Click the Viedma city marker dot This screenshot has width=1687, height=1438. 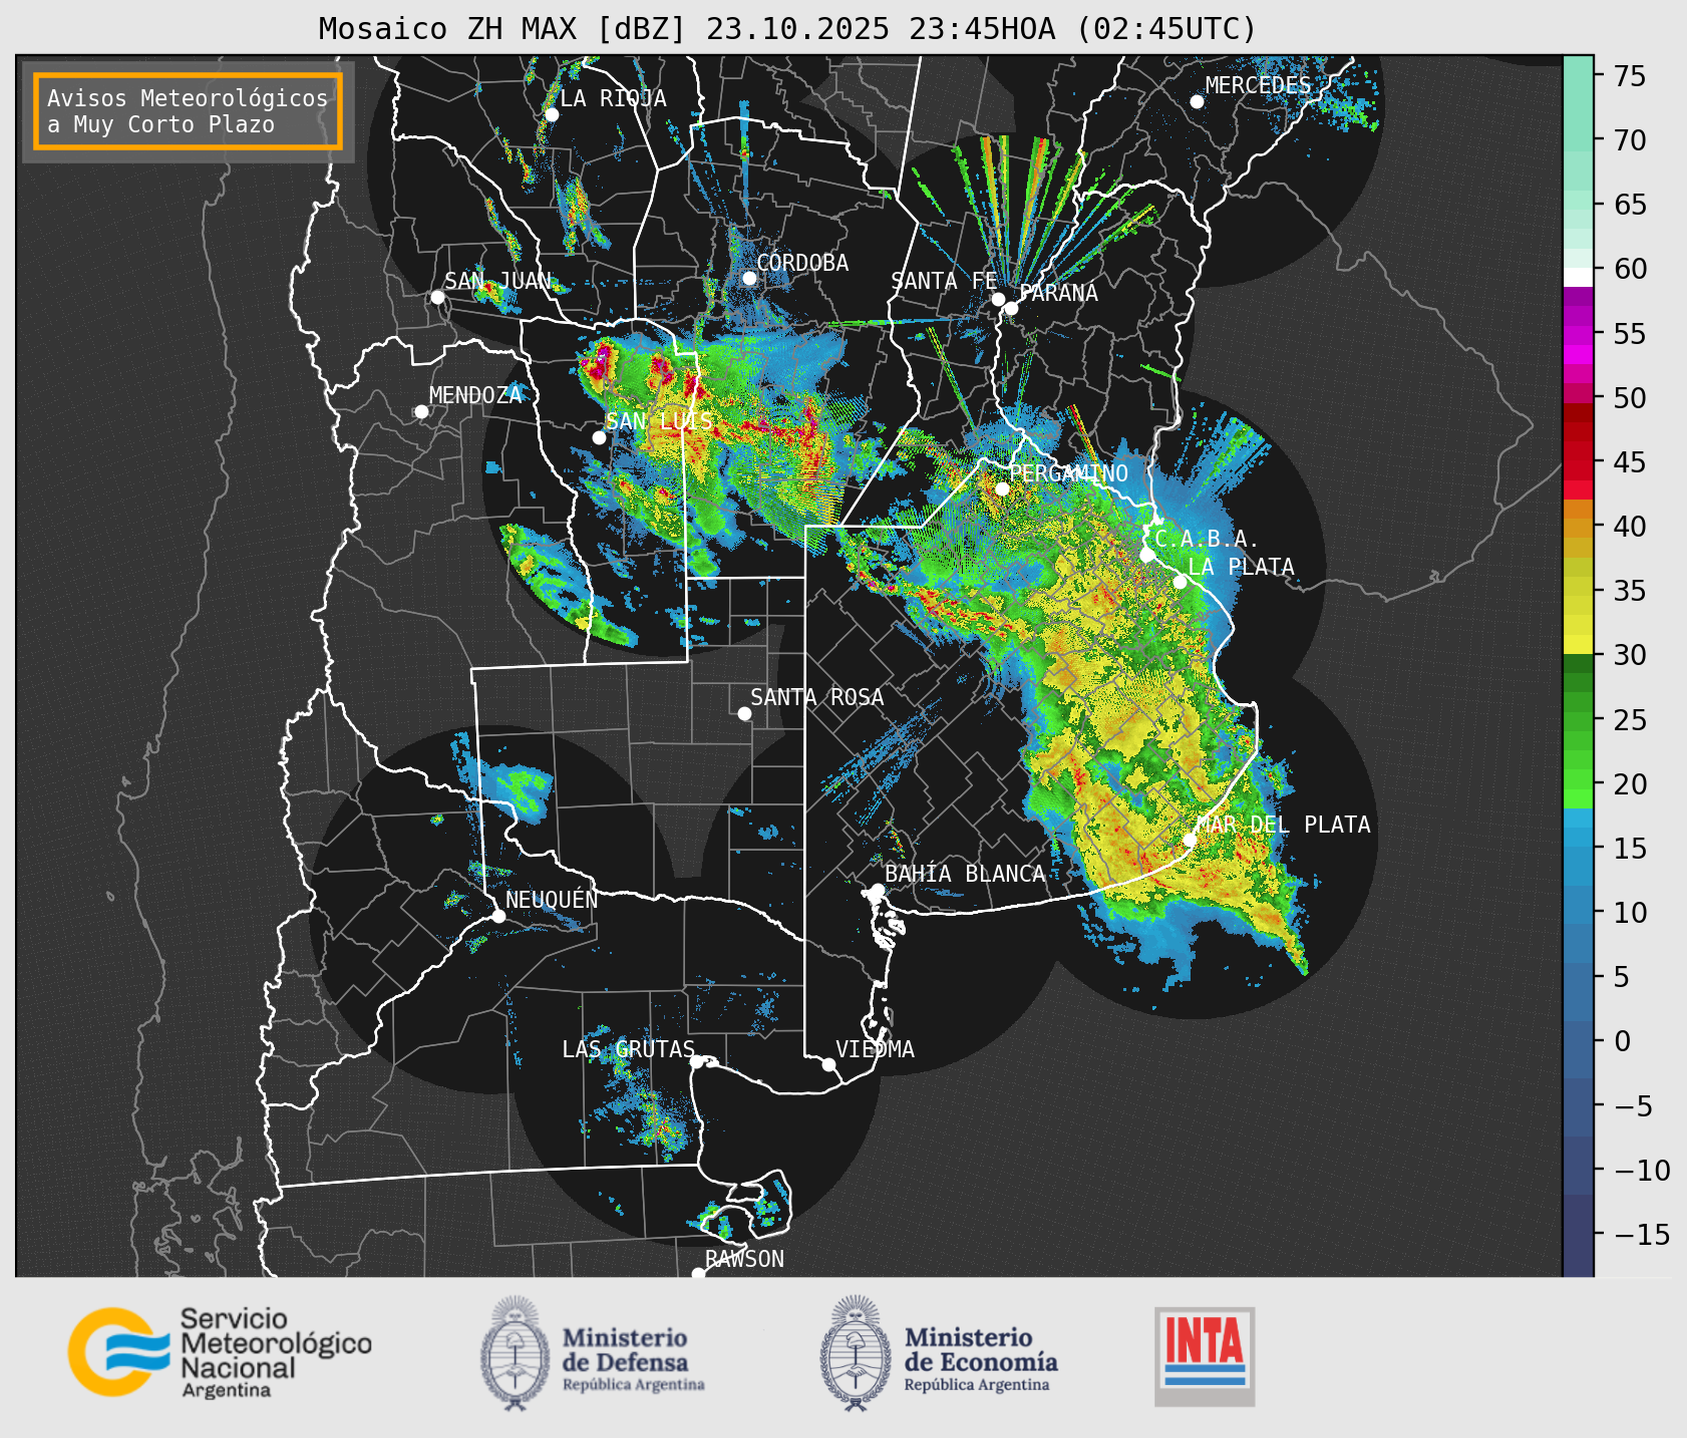pos(829,1065)
